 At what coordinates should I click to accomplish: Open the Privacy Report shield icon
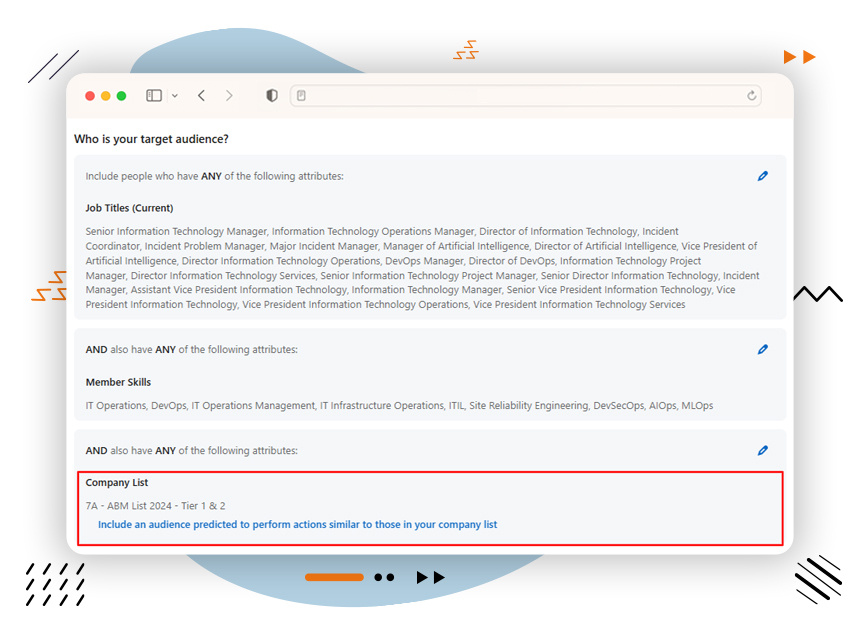pos(270,95)
